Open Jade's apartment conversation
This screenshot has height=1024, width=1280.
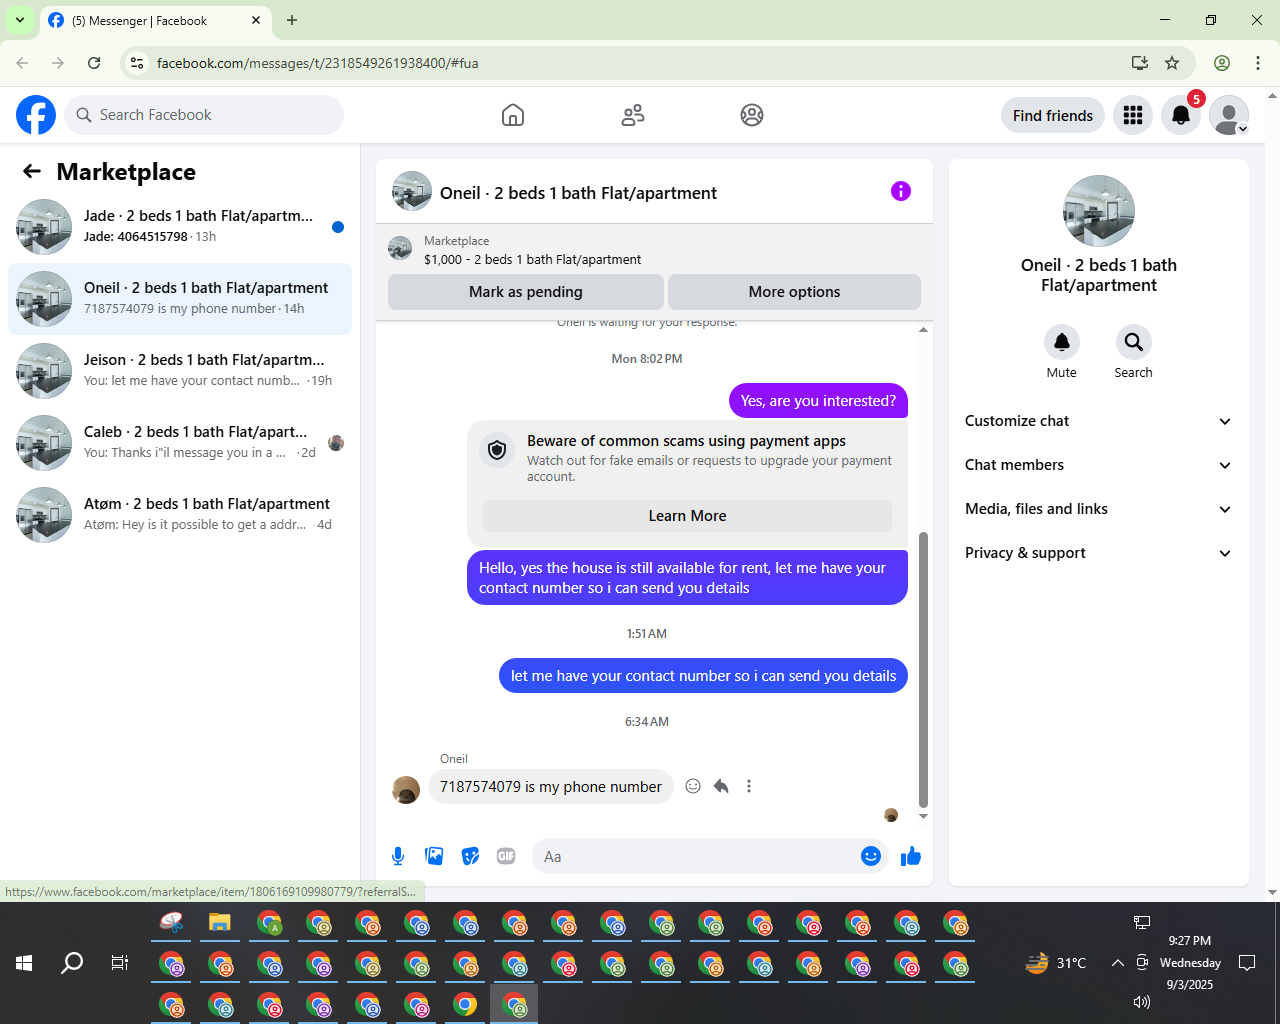point(180,227)
